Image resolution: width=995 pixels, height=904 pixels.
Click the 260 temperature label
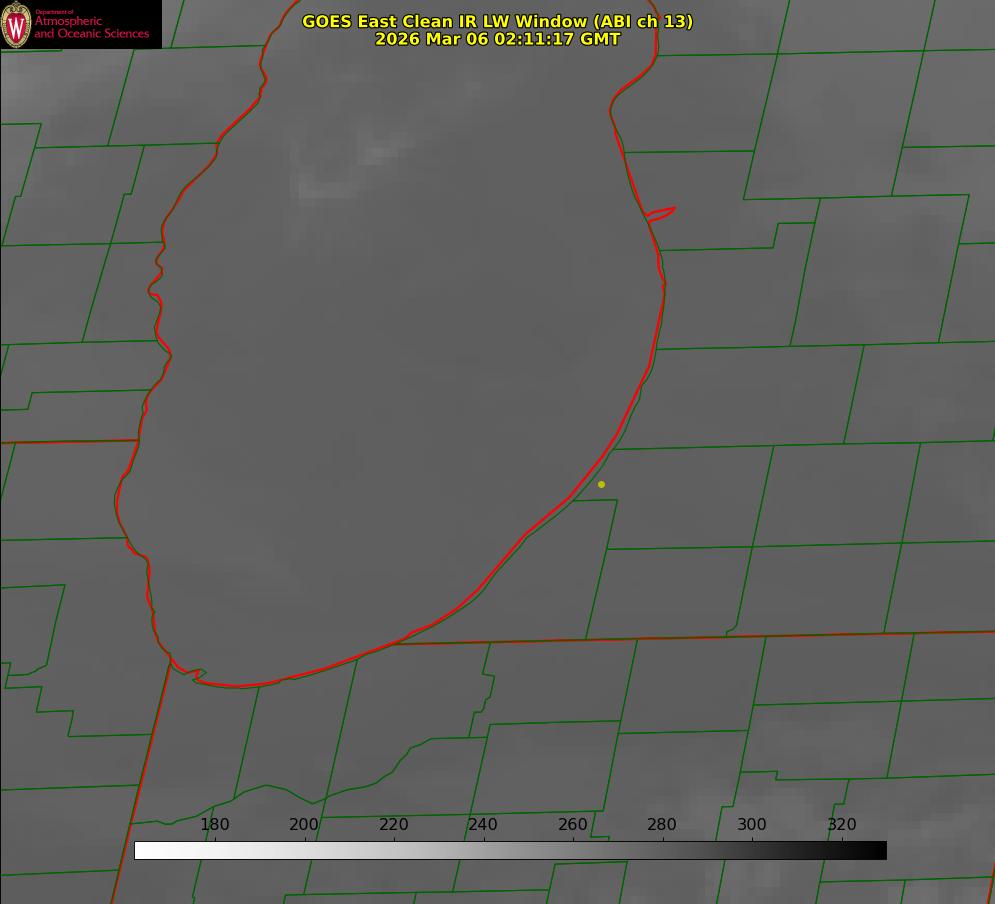pos(573,825)
